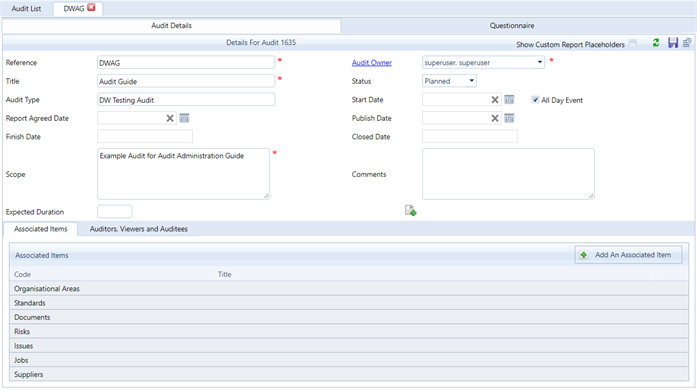Click the Code column header
Image resolution: width=697 pixels, height=390 pixels.
(x=112, y=274)
